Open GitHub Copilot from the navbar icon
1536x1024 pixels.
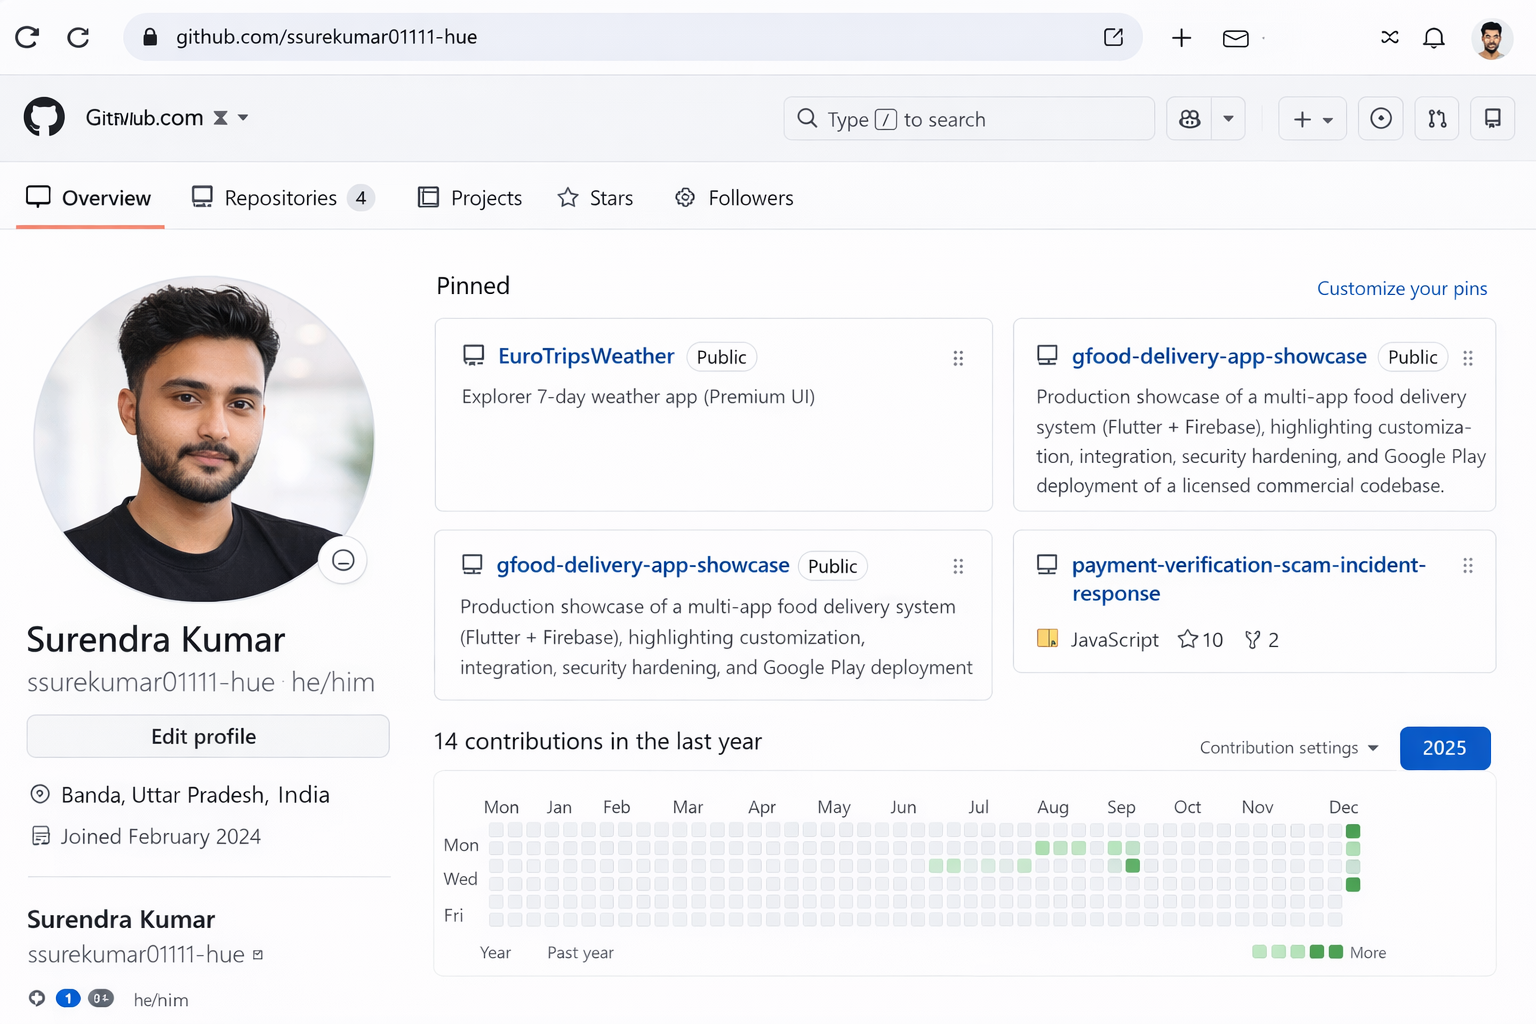(1189, 118)
